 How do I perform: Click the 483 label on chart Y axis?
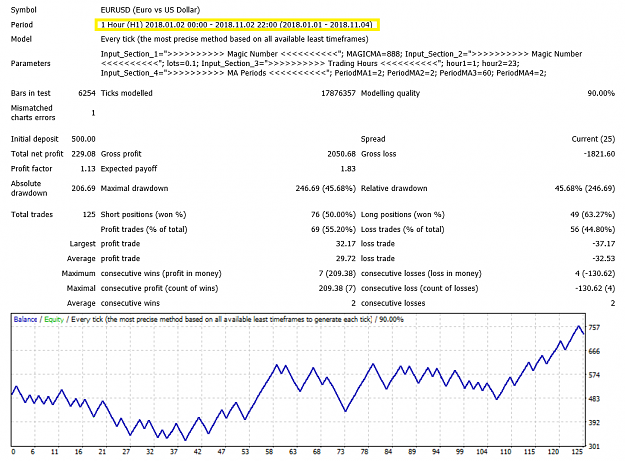coord(594,399)
